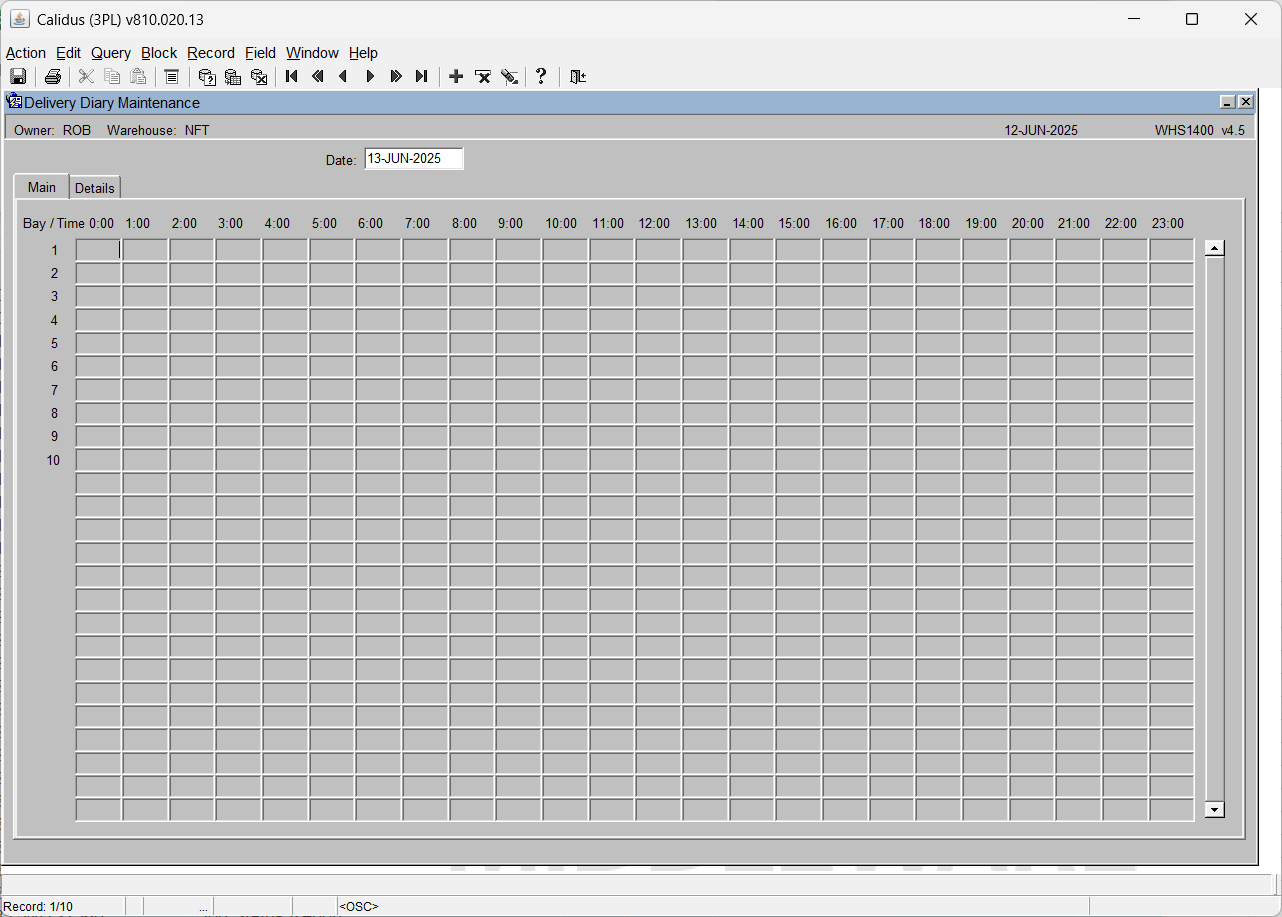Click the Exit door icon in the toolbar
This screenshot has width=1282, height=917.
(x=577, y=77)
